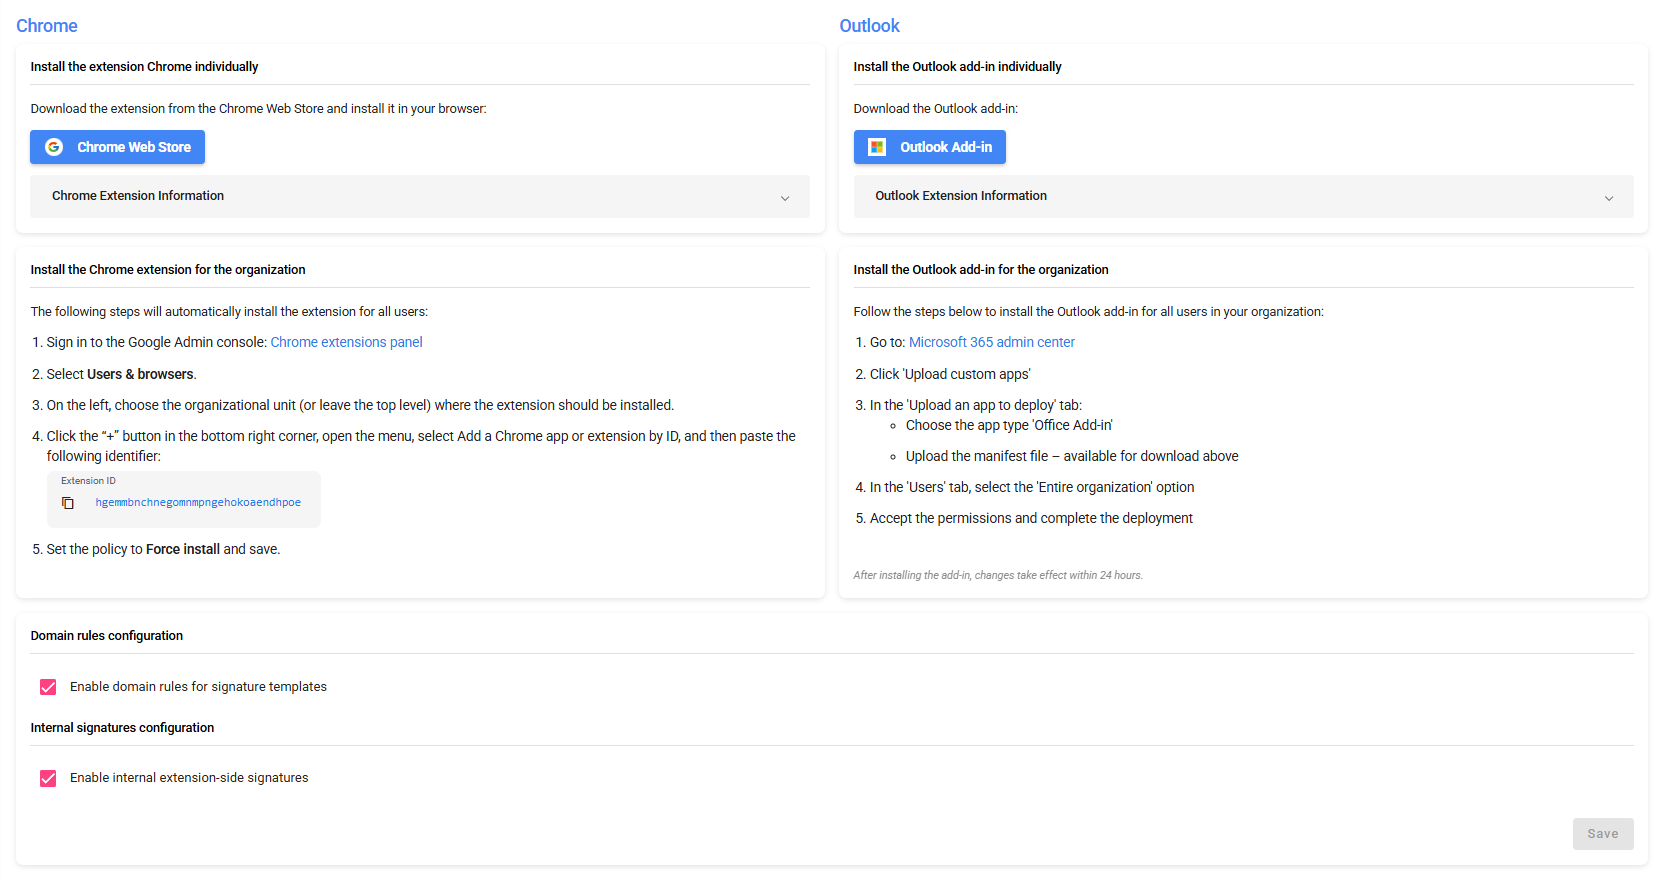Click the 'Set the policy to Force install' step

pyautogui.click(x=163, y=549)
